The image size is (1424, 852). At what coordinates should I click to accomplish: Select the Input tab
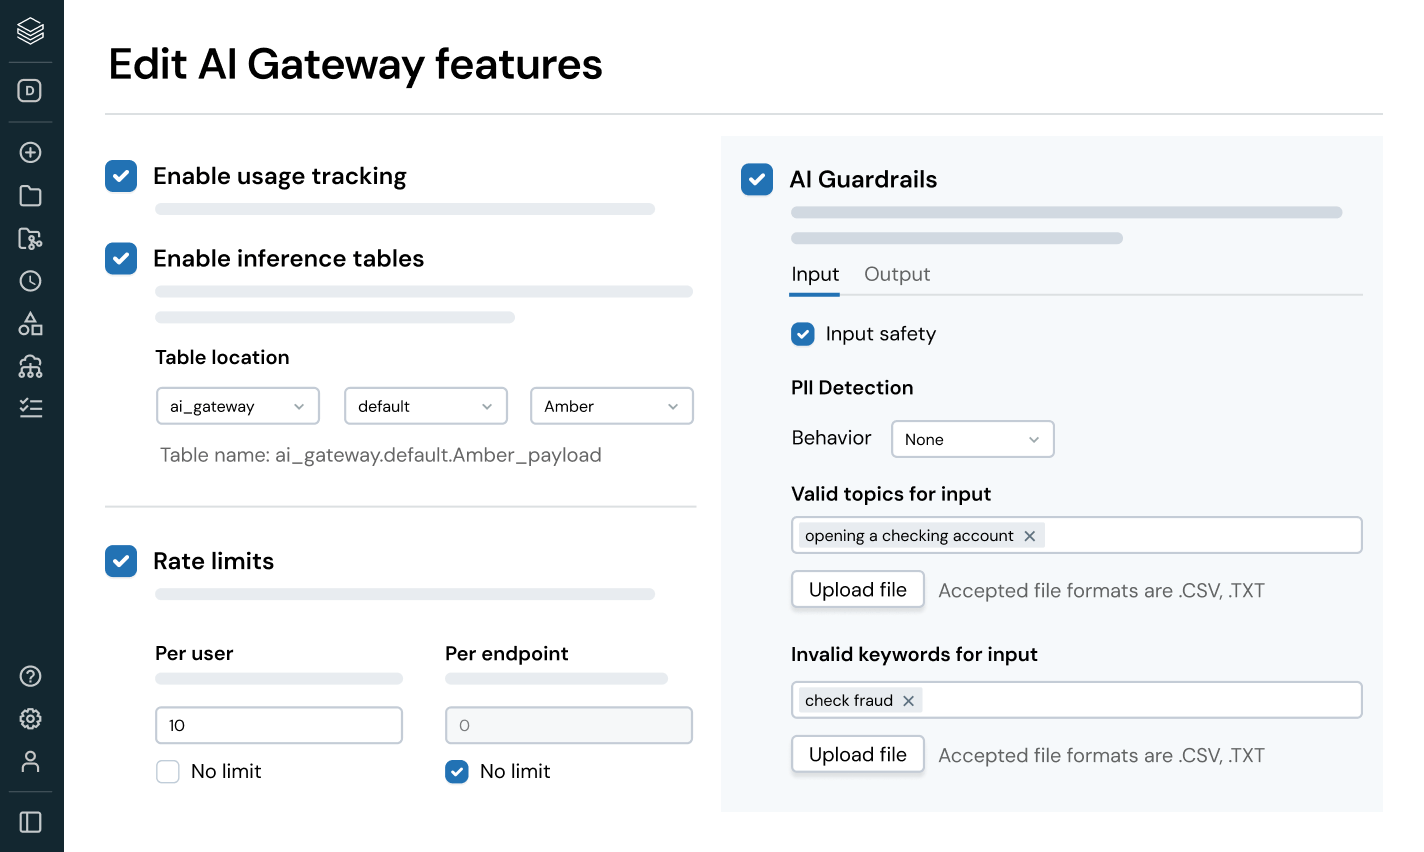(815, 274)
